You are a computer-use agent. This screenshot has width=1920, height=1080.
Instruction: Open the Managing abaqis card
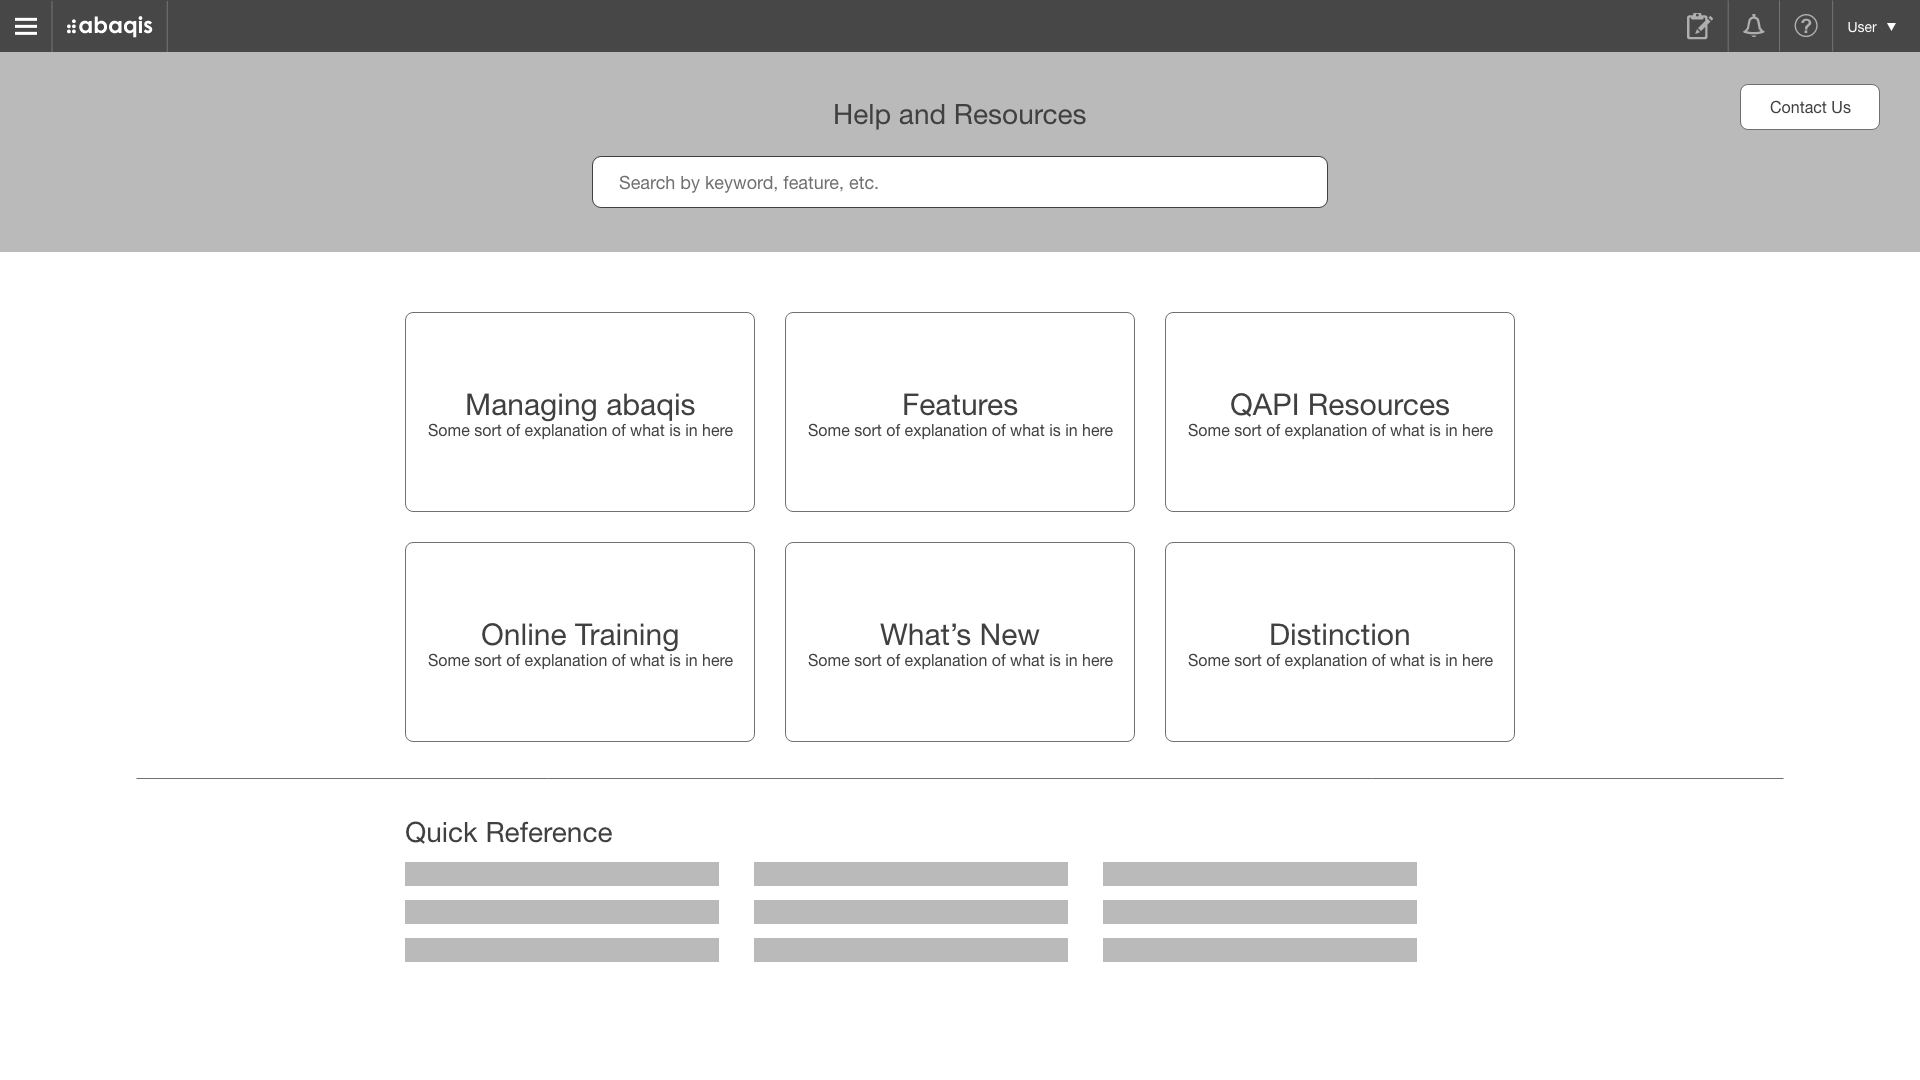(580, 412)
